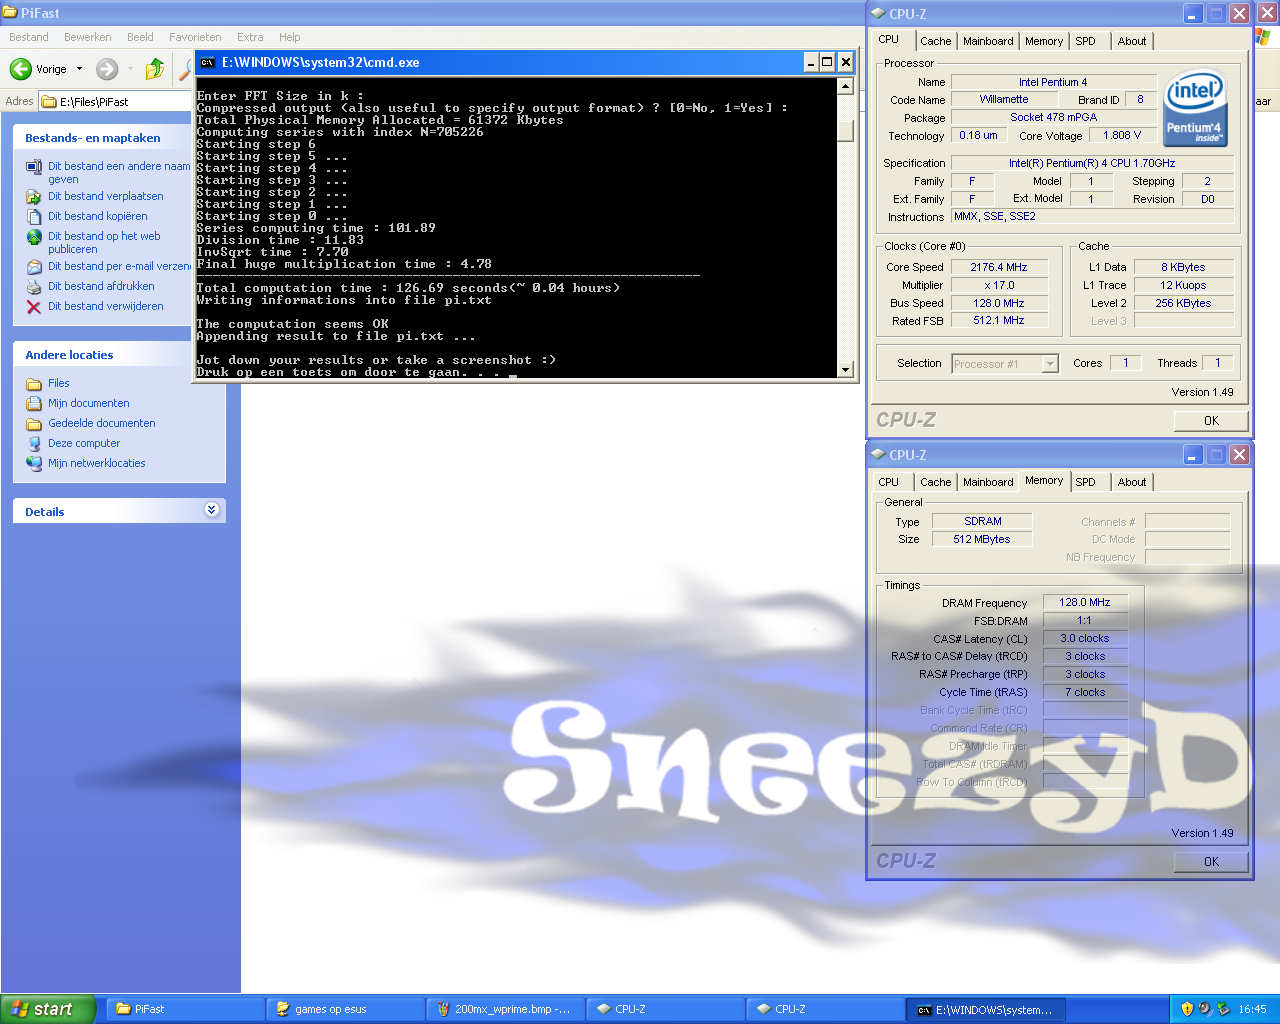Expand the Details panel chevron

coord(212,510)
